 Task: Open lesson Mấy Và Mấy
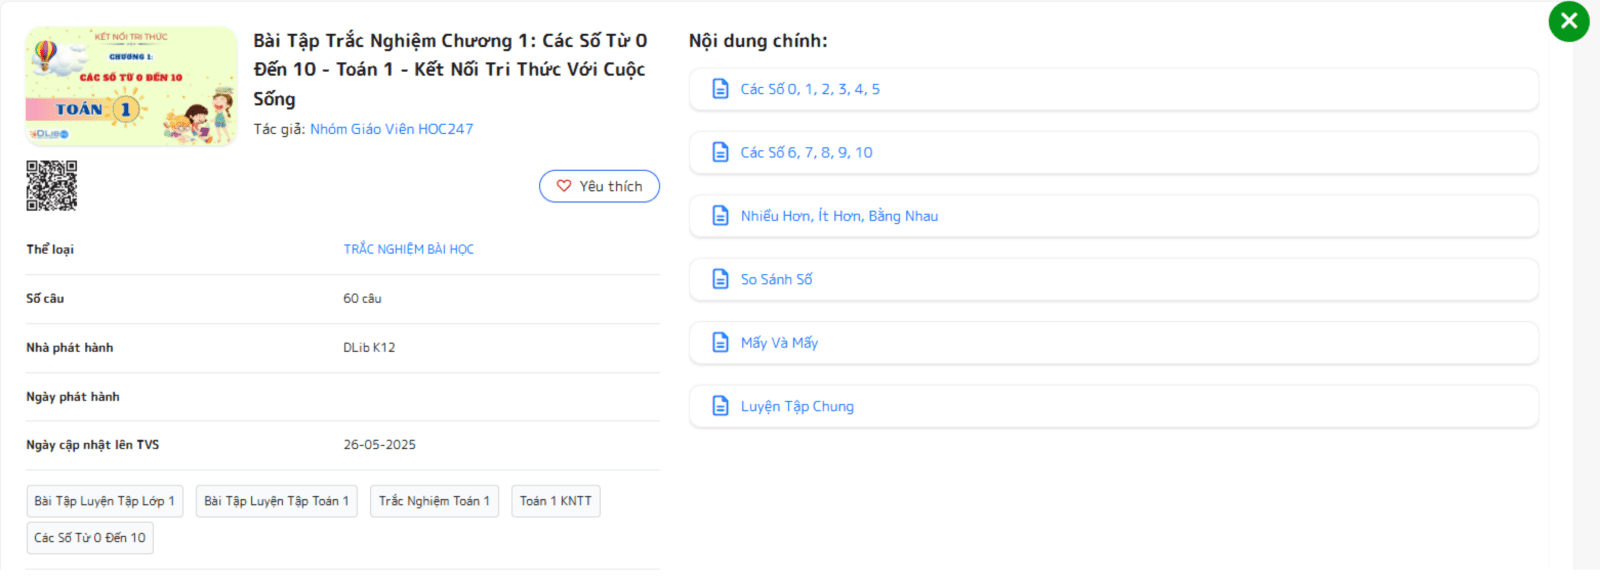(x=779, y=343)
